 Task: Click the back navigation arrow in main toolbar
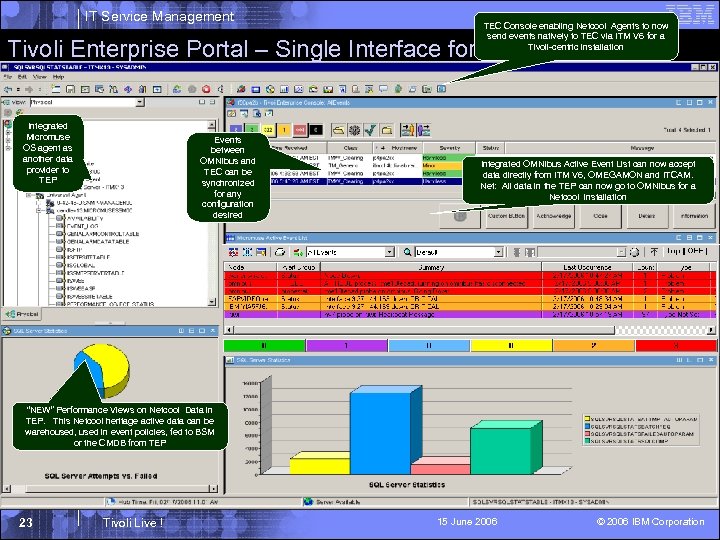[8, 90]
